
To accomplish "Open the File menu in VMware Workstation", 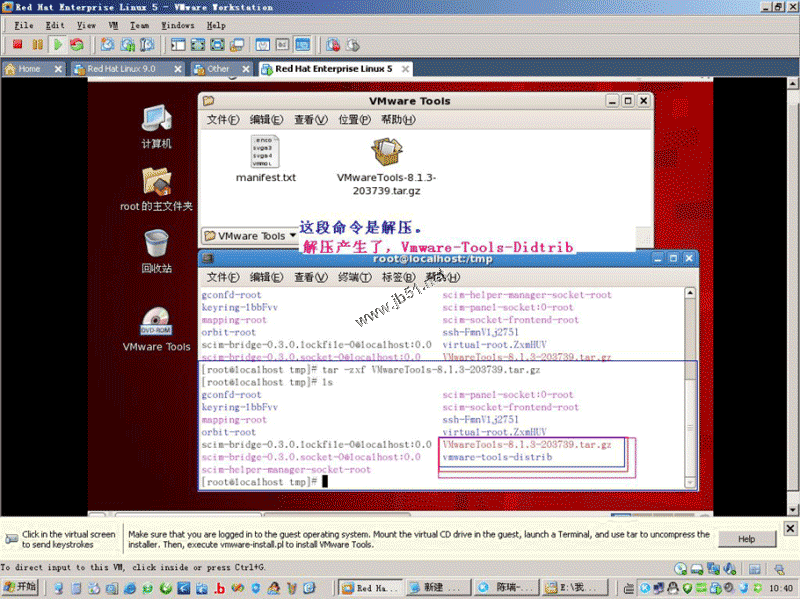I will [23, 26].
